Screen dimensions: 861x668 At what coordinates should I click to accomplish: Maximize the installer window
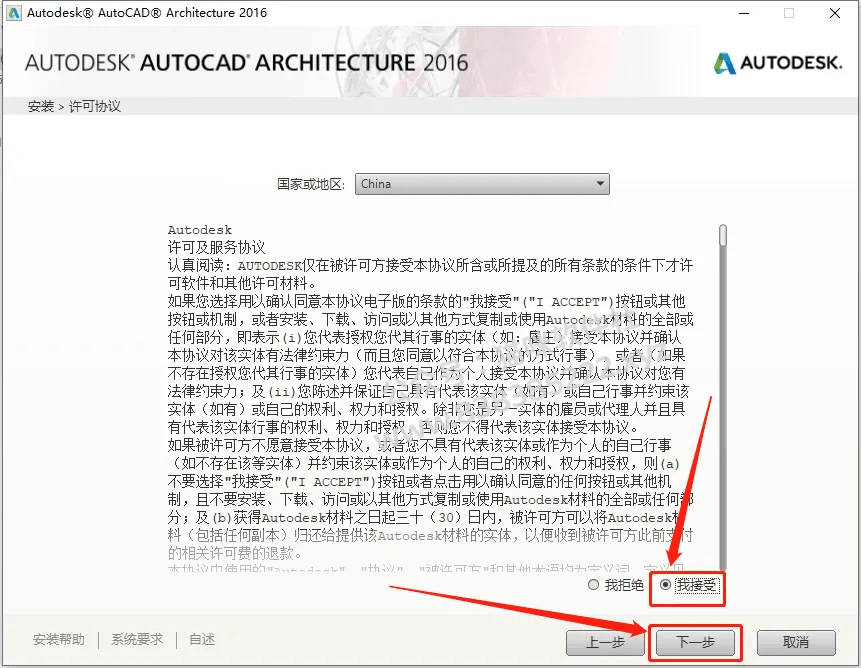pos(789,13)
